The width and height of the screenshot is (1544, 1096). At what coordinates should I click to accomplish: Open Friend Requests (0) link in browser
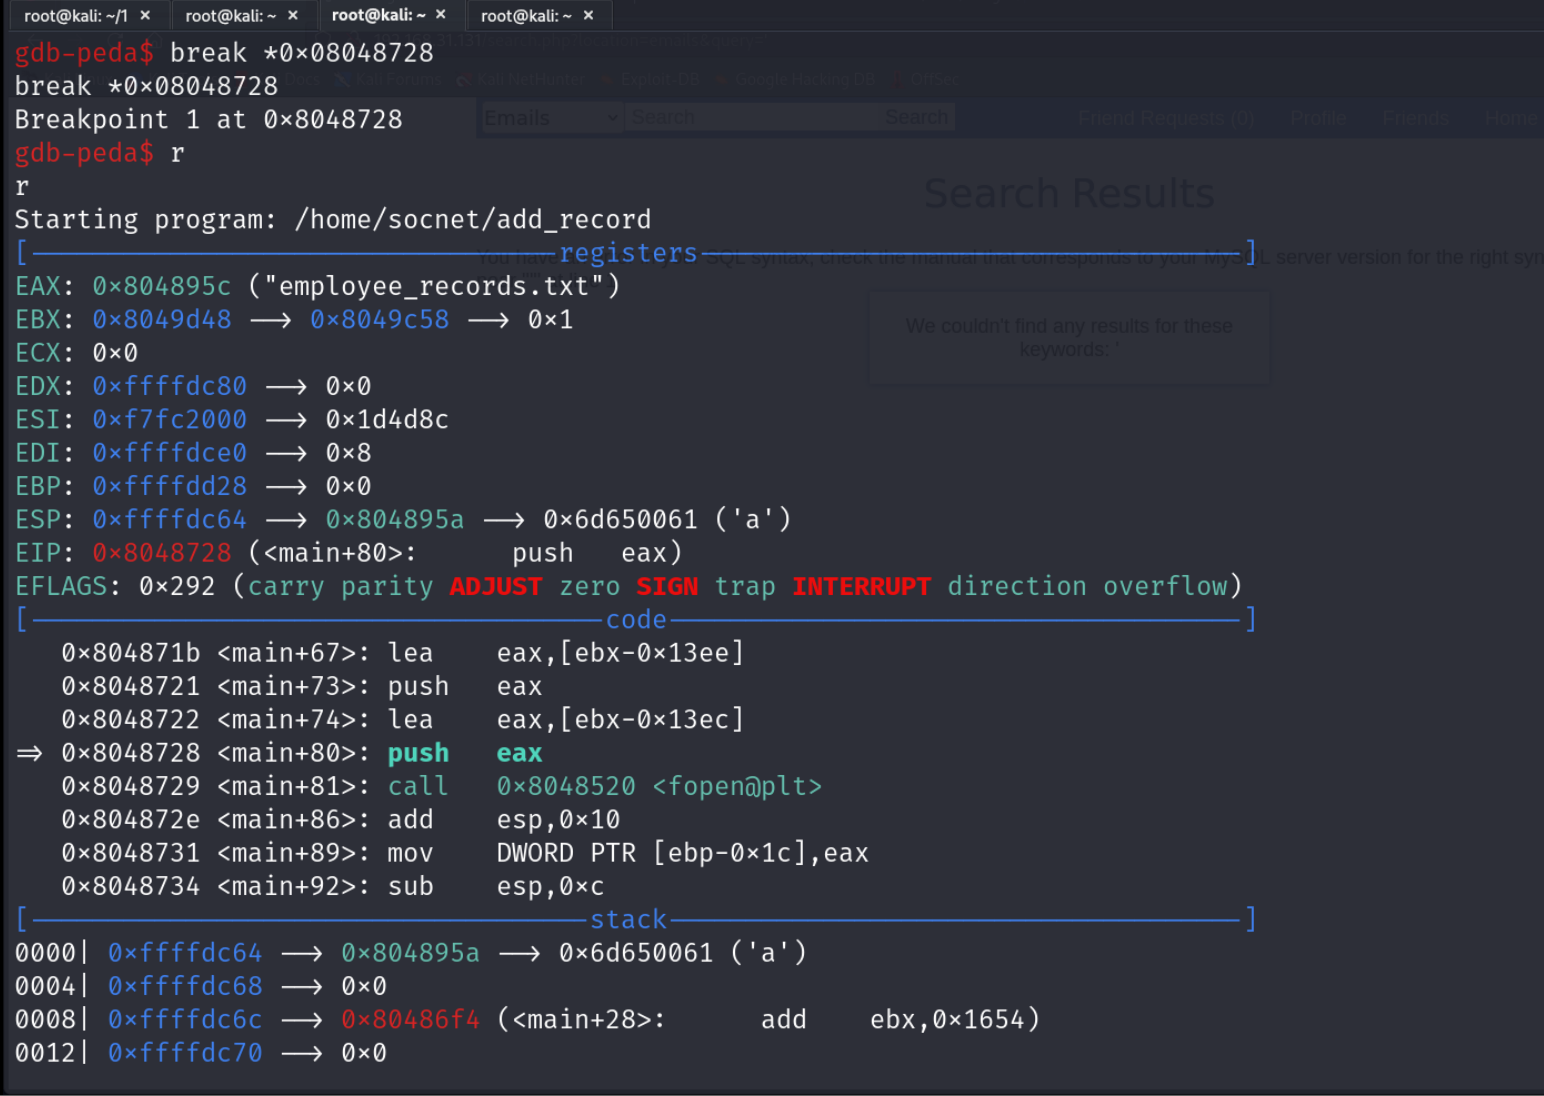point(1166,118)
